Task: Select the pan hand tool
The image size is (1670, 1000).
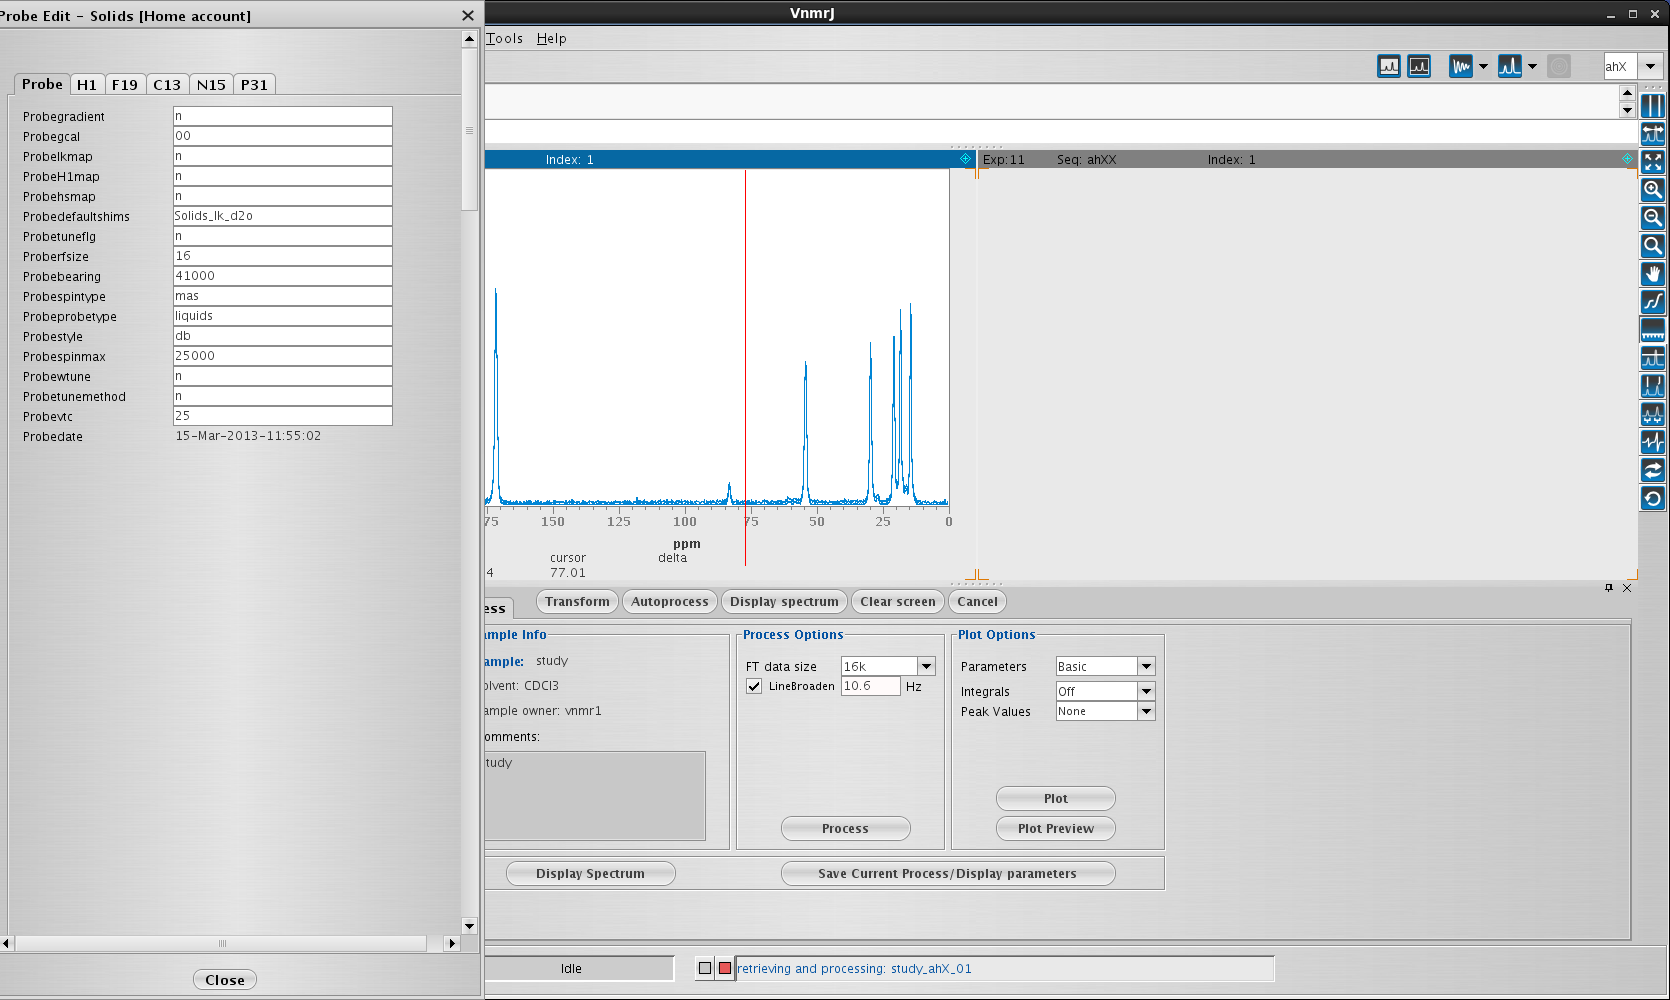Action: (1653, 274)
